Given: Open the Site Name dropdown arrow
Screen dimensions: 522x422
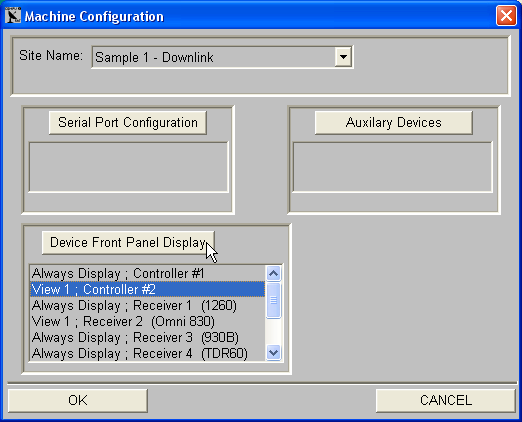Looking at the screenshot, I should [343, 57].
